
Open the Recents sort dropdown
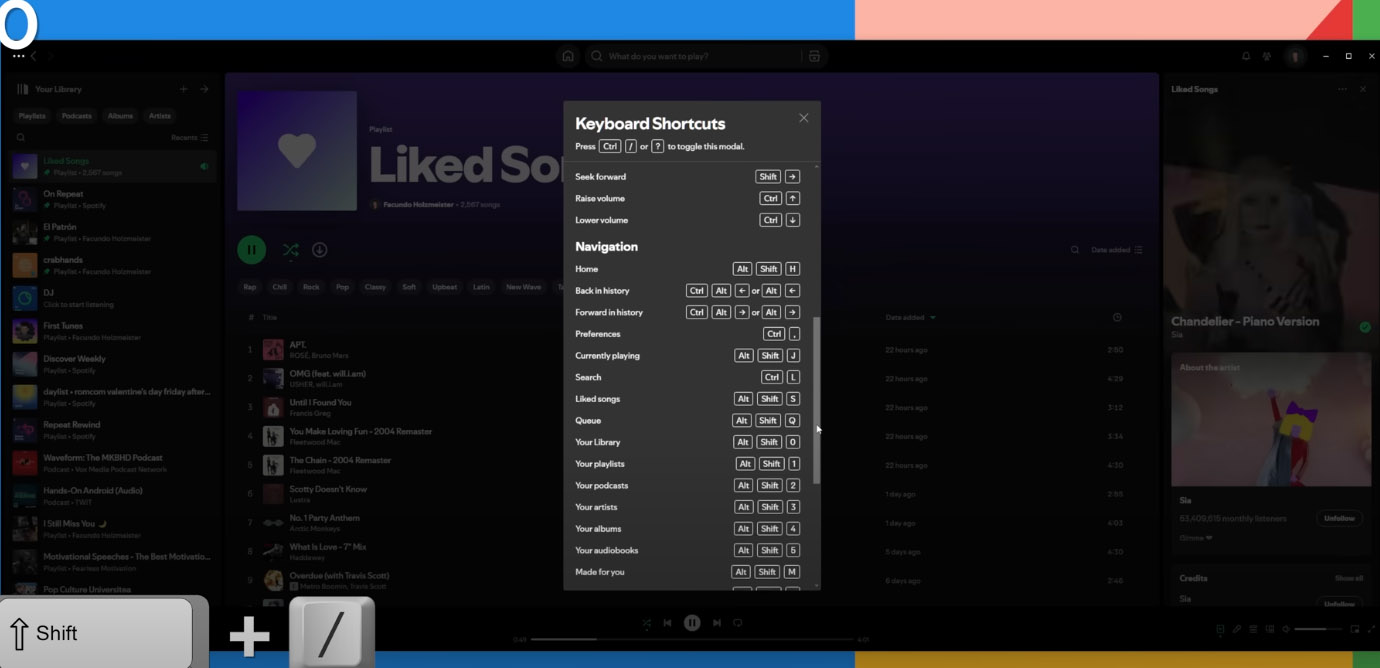(x=190, y=138)
